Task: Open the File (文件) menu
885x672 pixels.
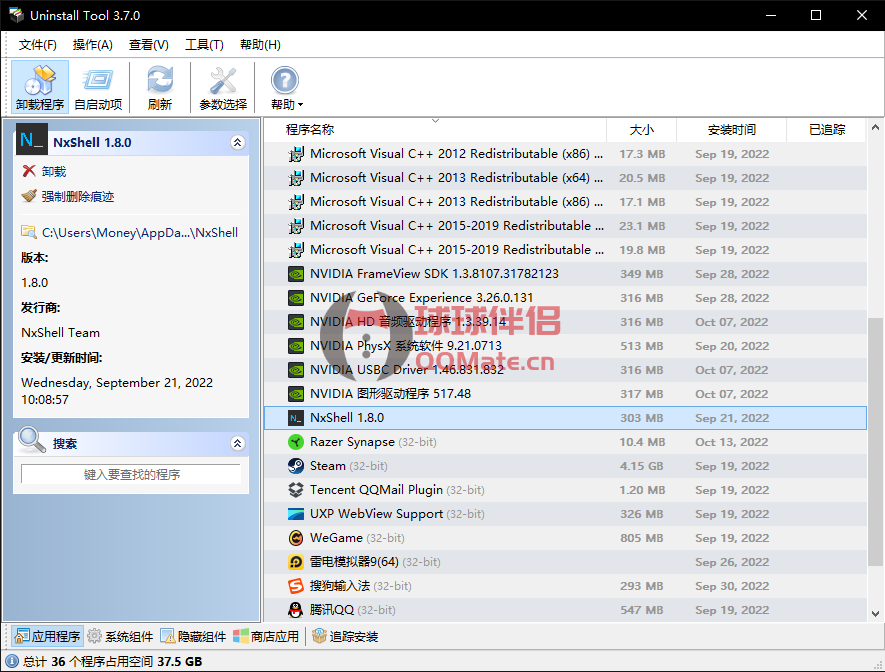Action: coord(38,45)
